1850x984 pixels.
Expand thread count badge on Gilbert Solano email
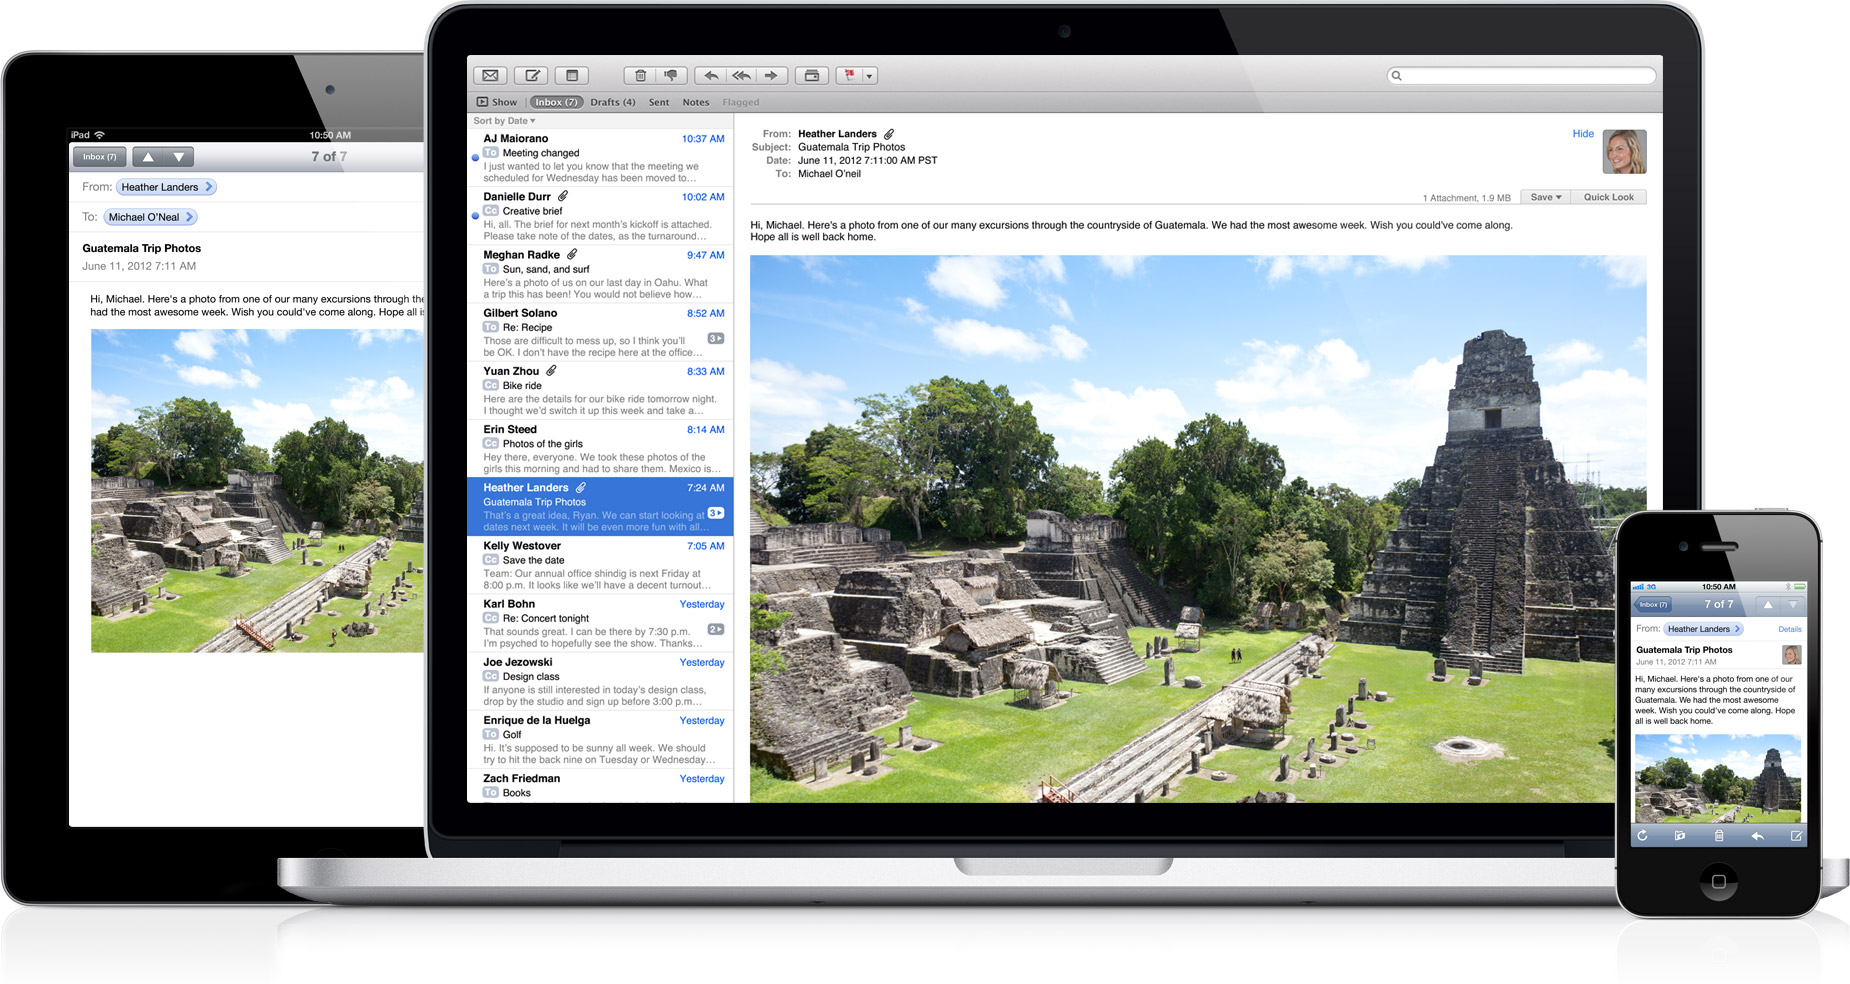(x=716, y=339)
